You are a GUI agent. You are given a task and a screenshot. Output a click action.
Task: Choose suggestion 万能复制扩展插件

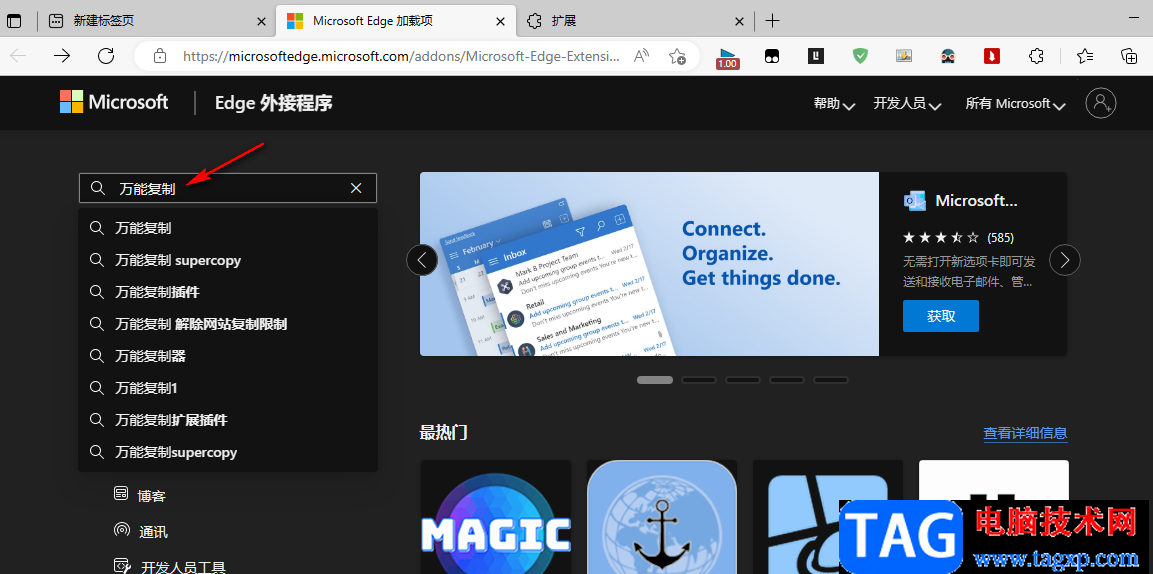coord(228,420)
